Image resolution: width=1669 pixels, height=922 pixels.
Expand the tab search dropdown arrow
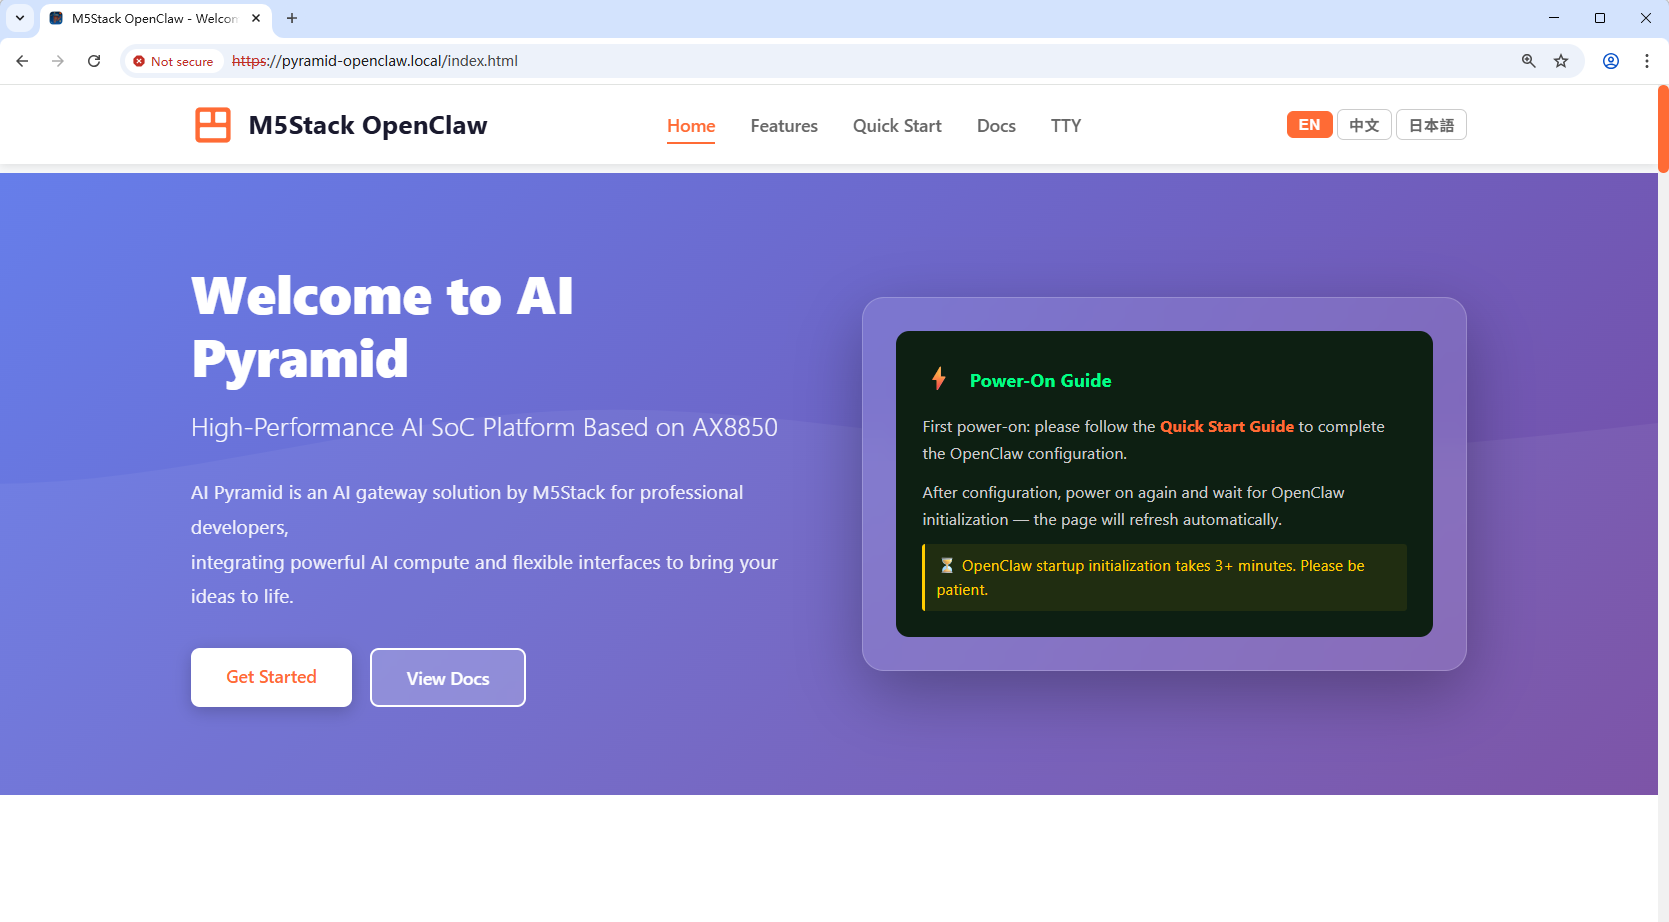point(20,18)
